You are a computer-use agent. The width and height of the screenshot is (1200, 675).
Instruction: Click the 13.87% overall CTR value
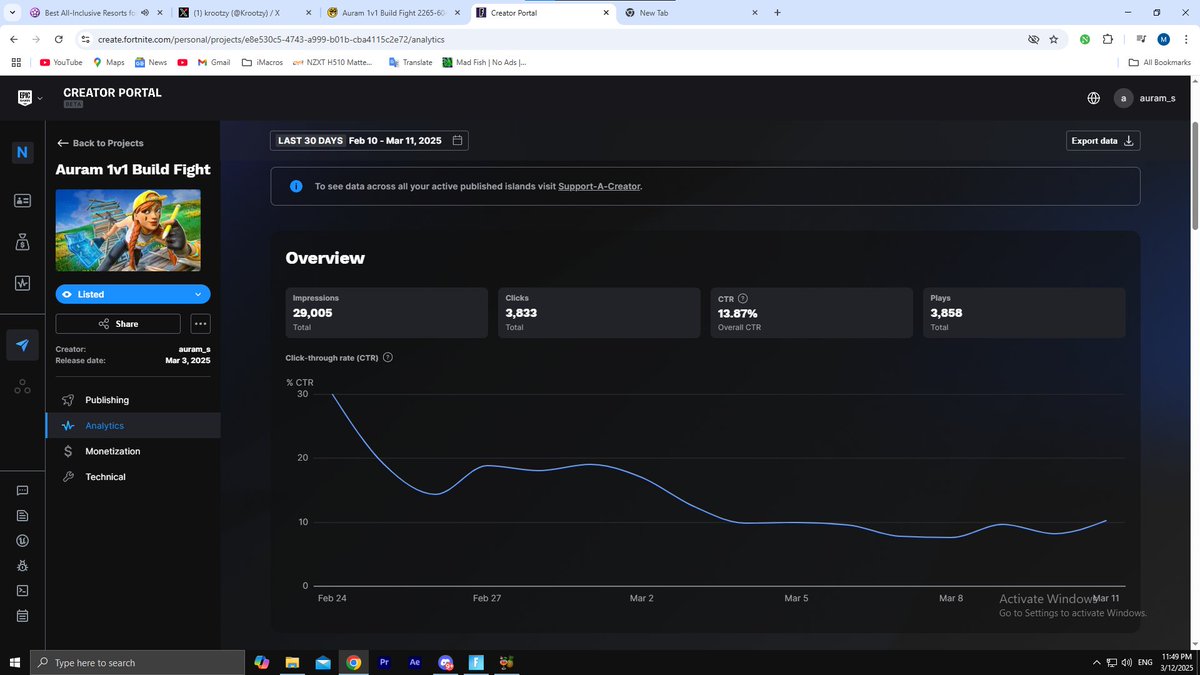tap(738, 313)
